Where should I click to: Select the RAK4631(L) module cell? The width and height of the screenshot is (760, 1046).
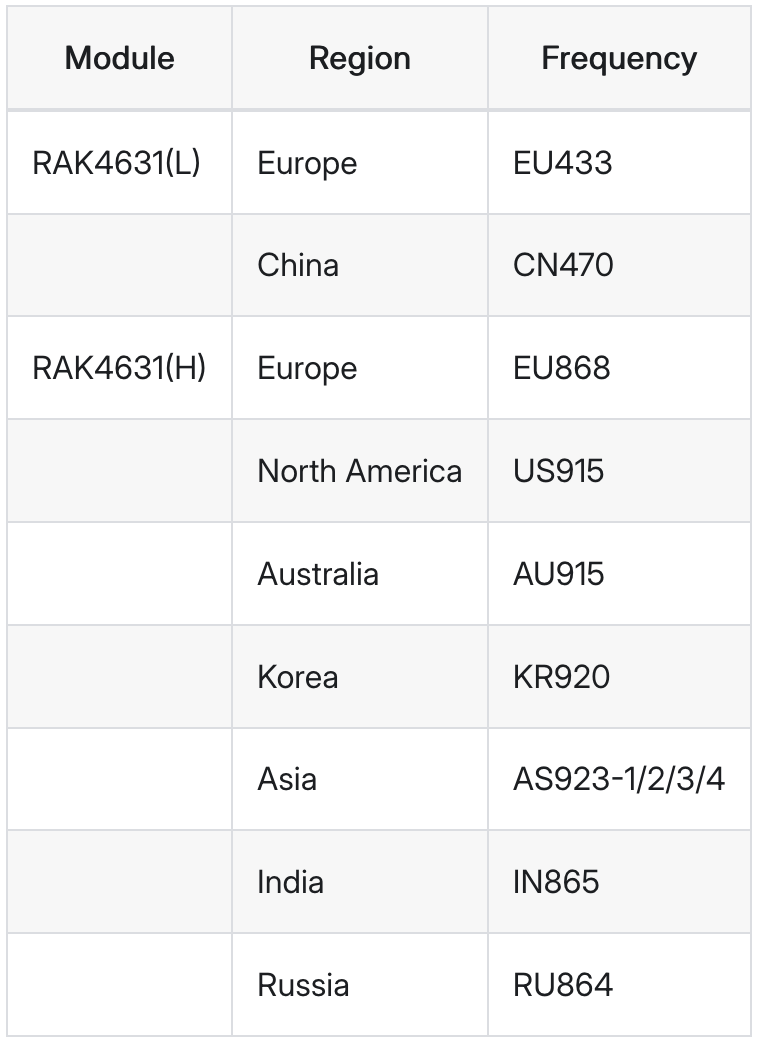tap(117, 163)
